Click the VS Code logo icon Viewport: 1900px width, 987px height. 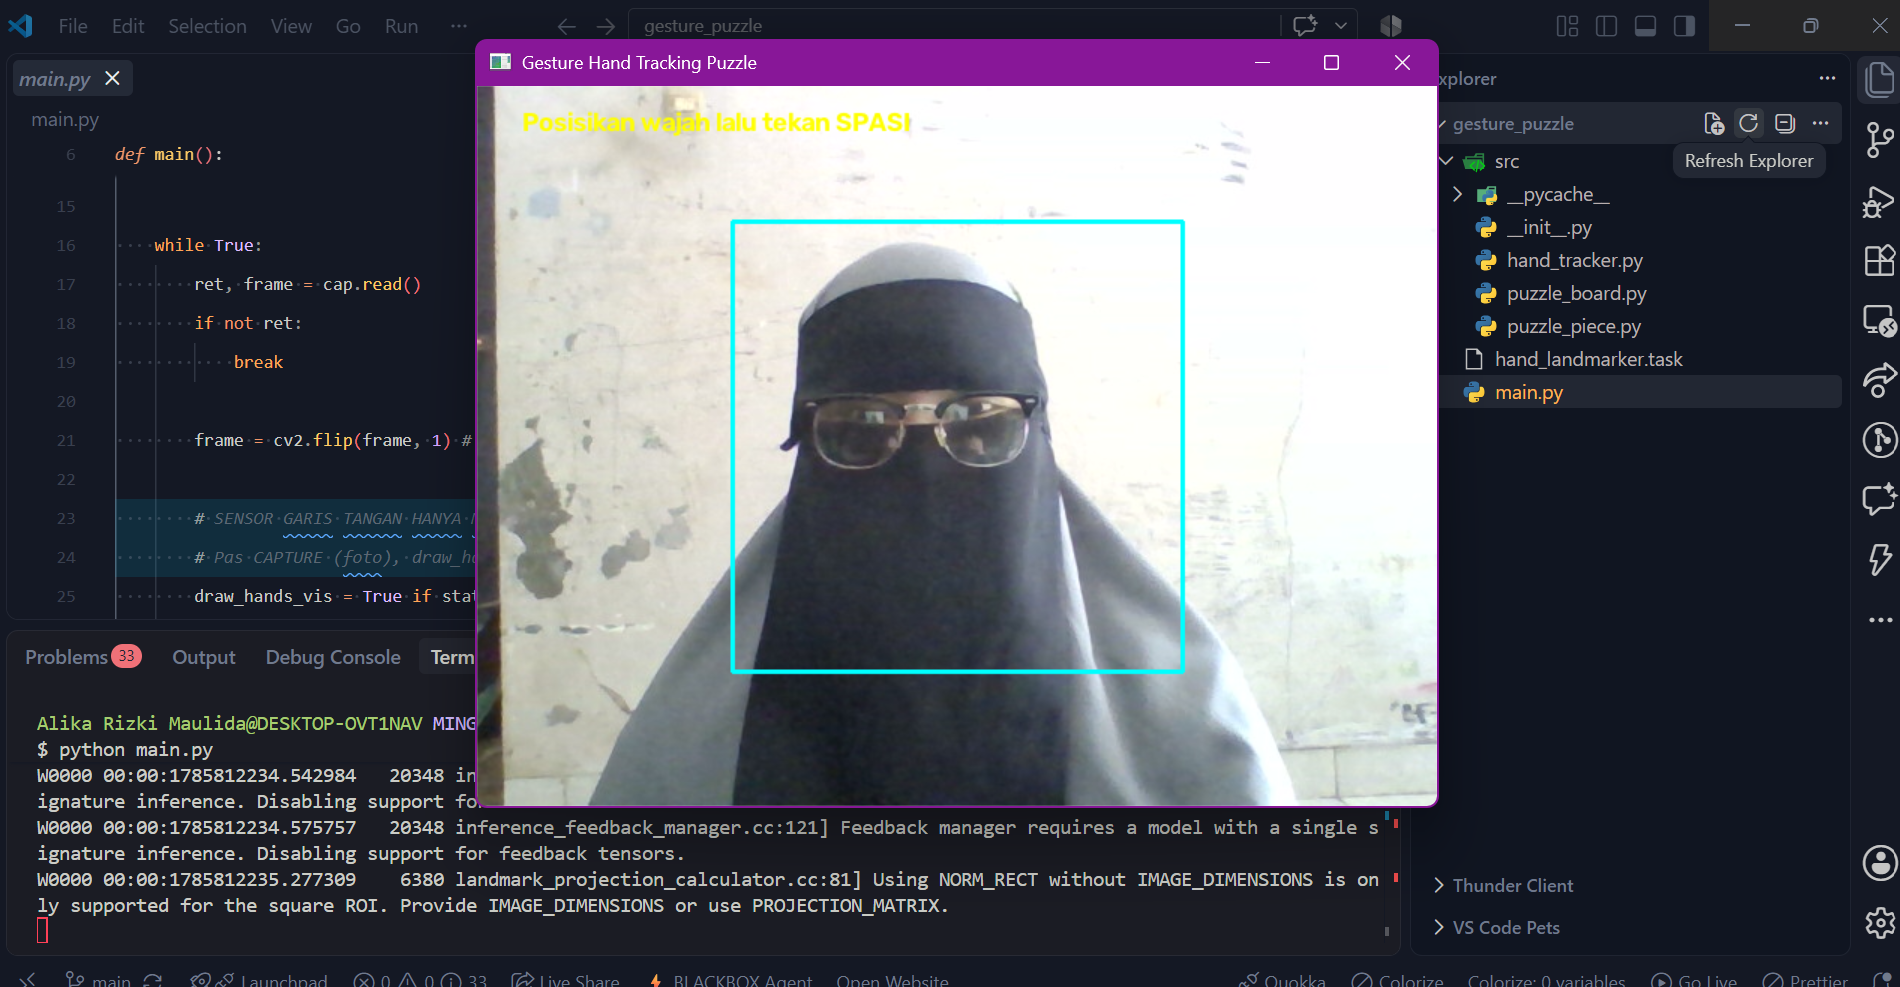click(20, 26)
